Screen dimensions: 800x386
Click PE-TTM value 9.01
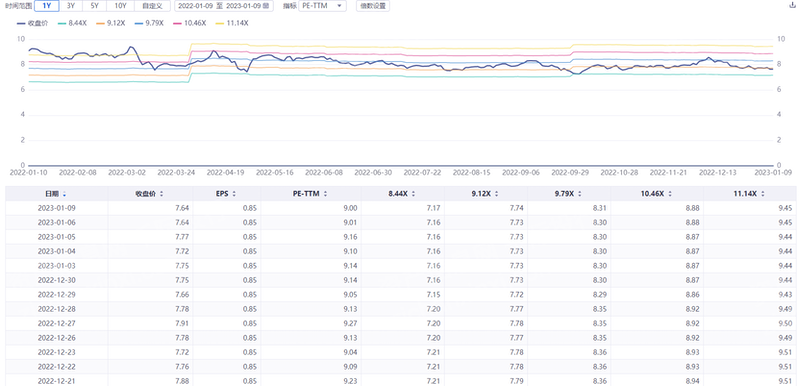coord(350,222)
